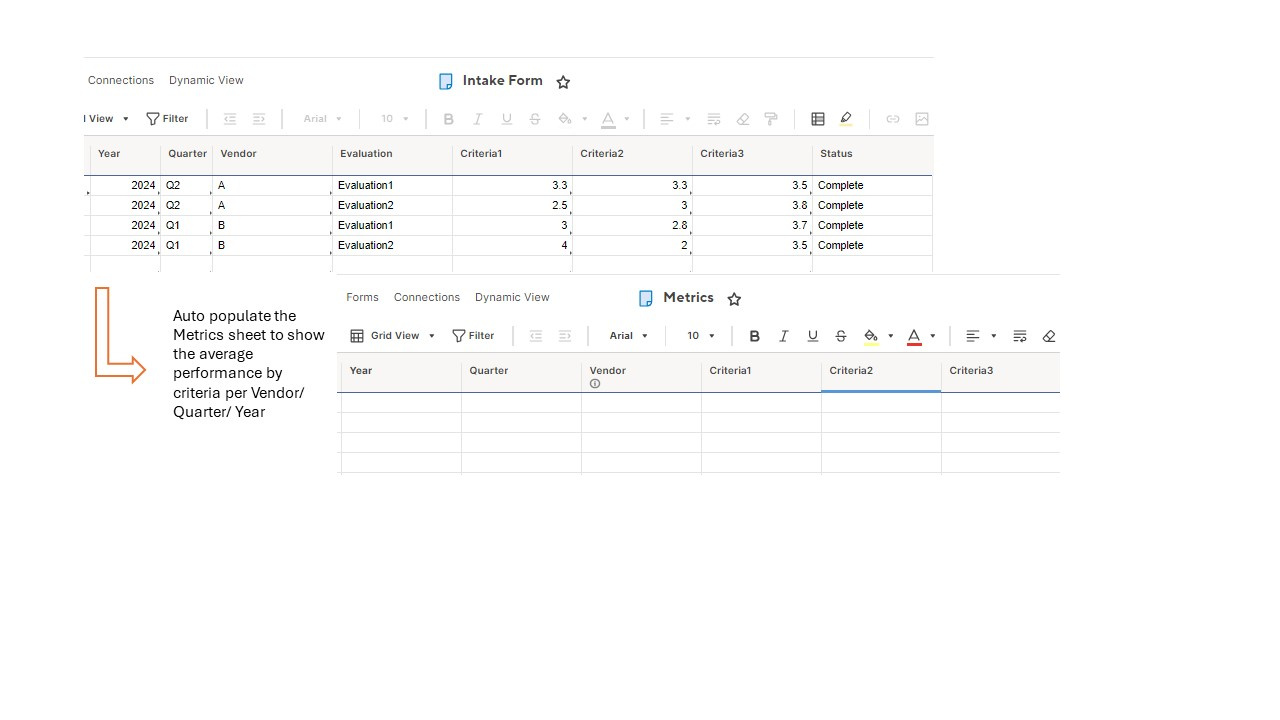The image size is (1280, 720).
Task: Open fill color dropdown arrow in Metrics toolbar
Action: [x=891, y=336]
